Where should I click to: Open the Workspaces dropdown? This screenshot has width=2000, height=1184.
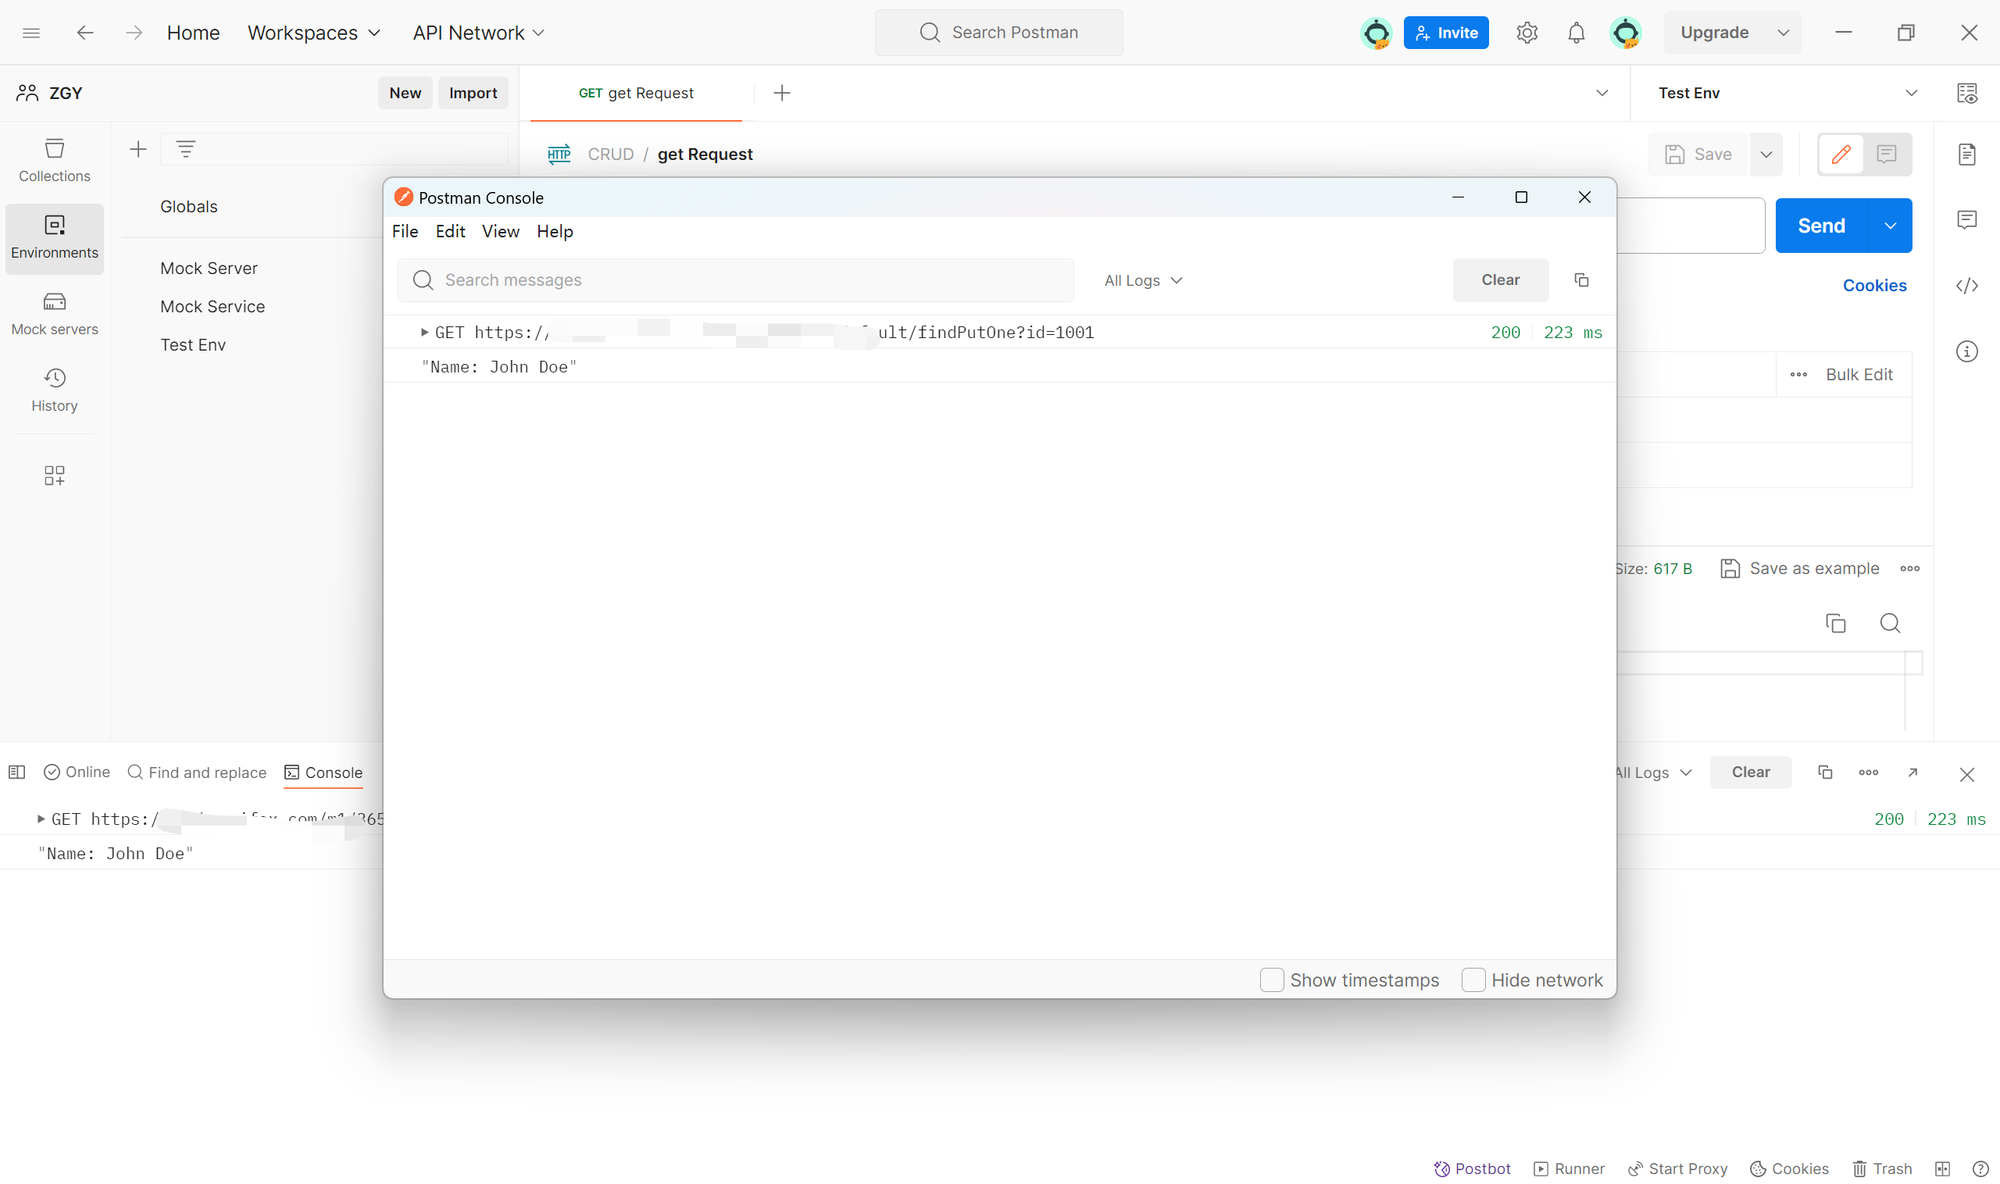click(314, 33)
